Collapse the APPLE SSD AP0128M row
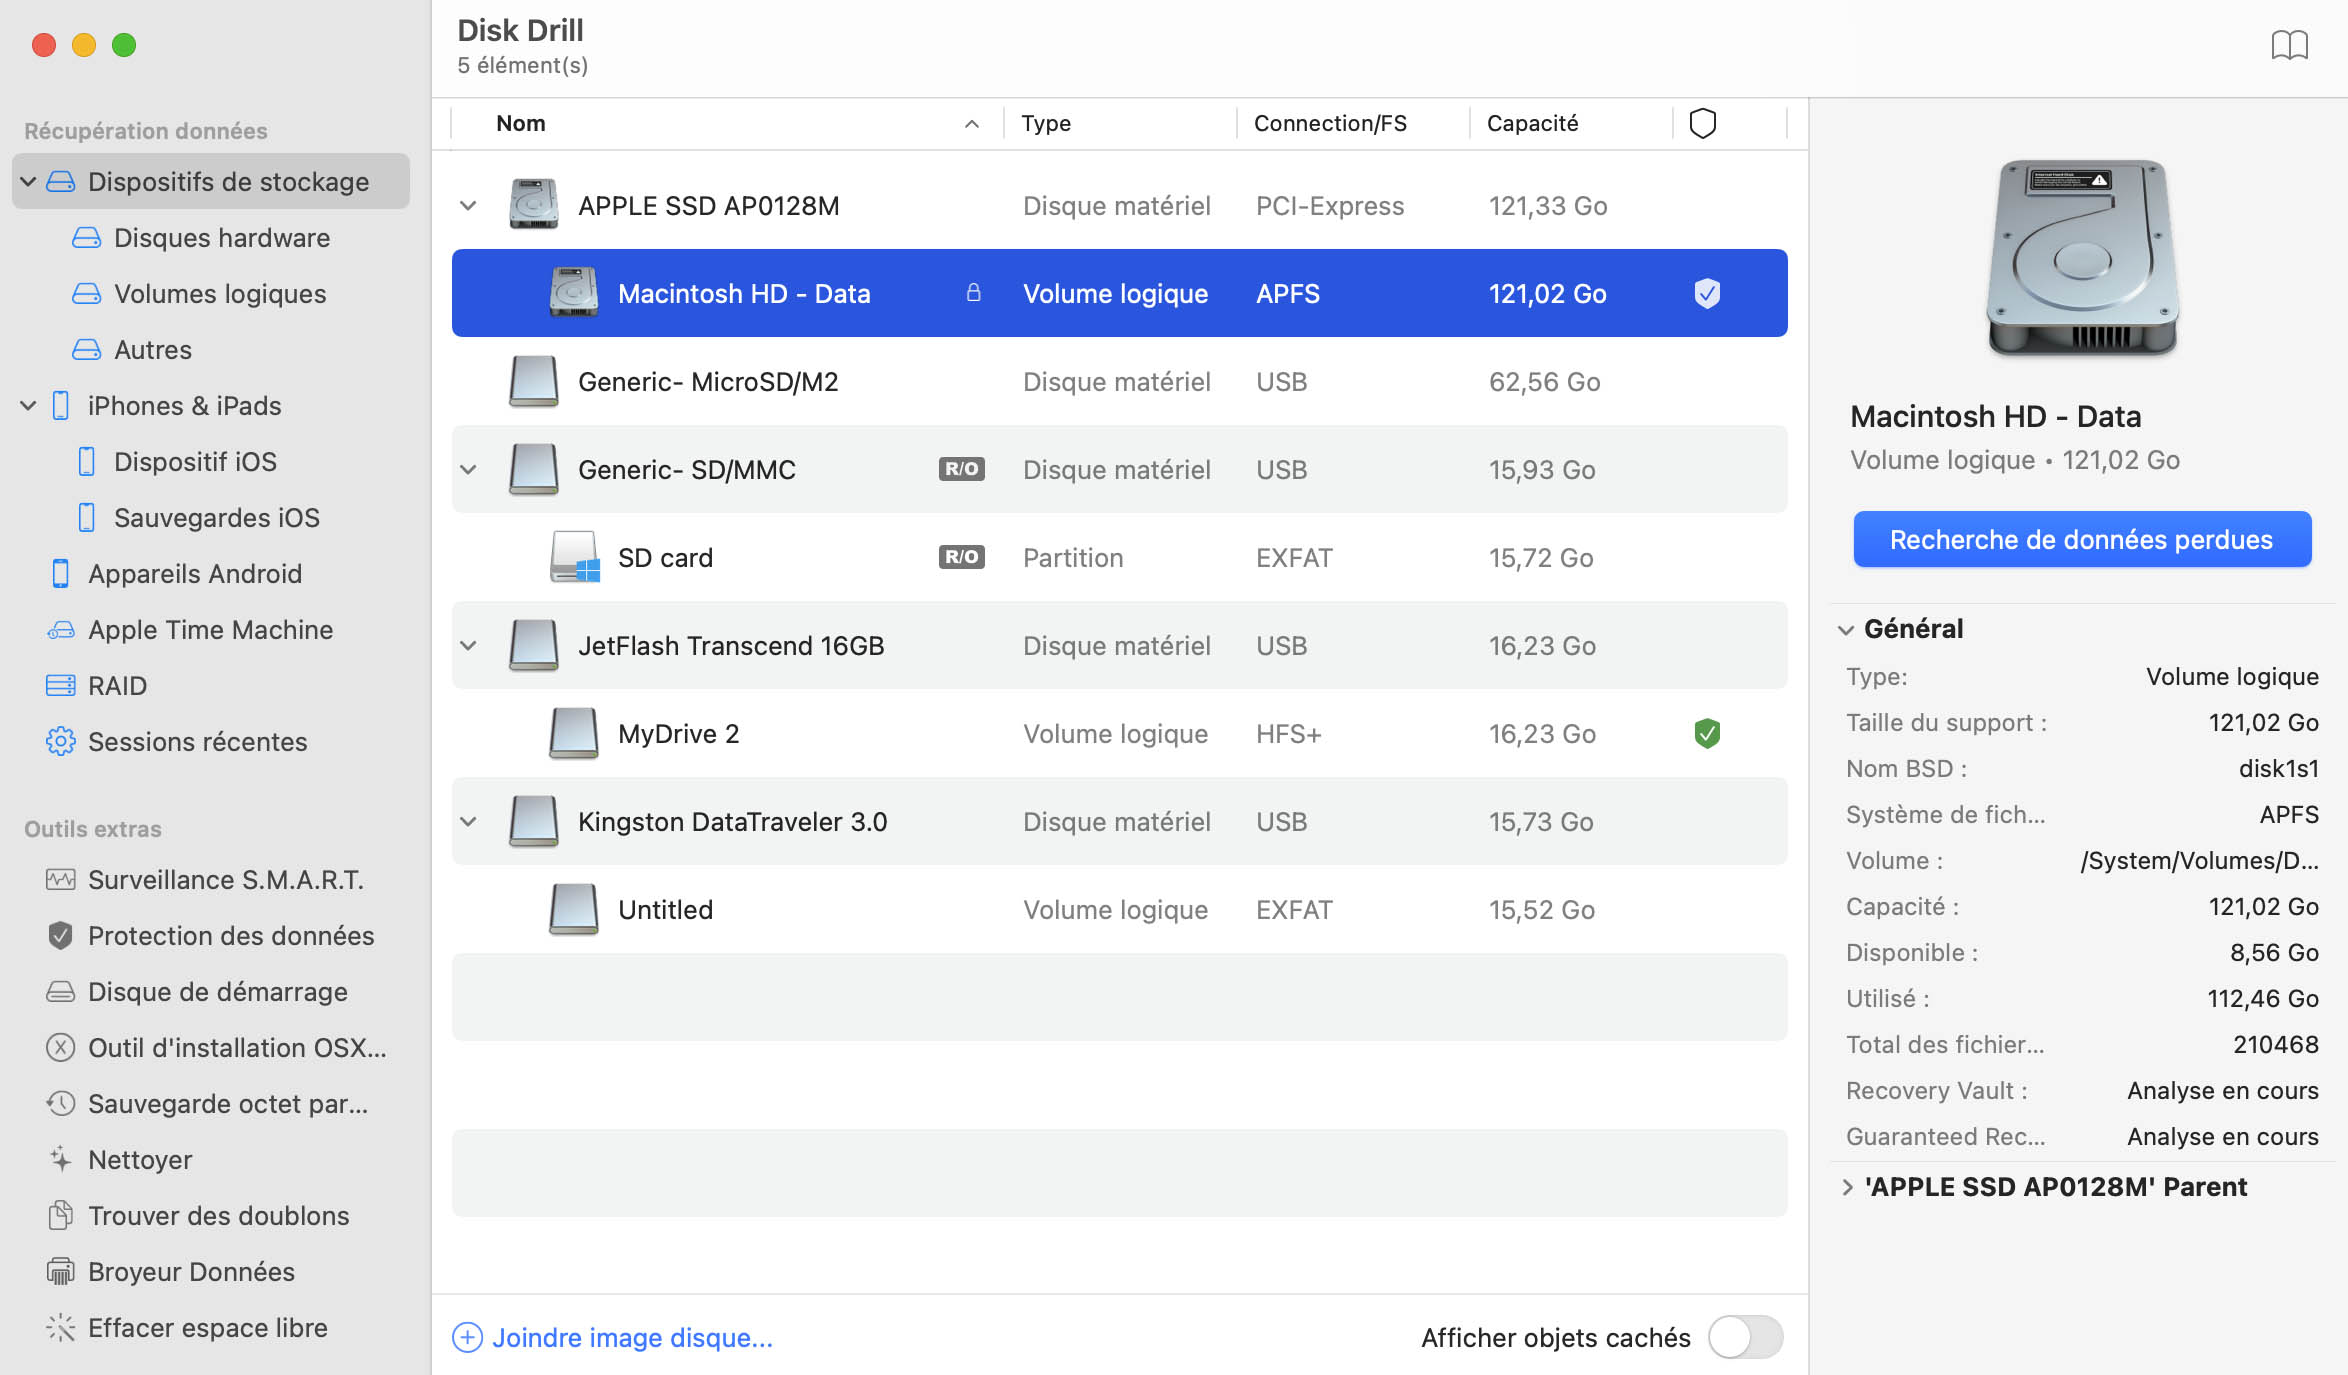 pyautogui.click(x=467, y=206)
